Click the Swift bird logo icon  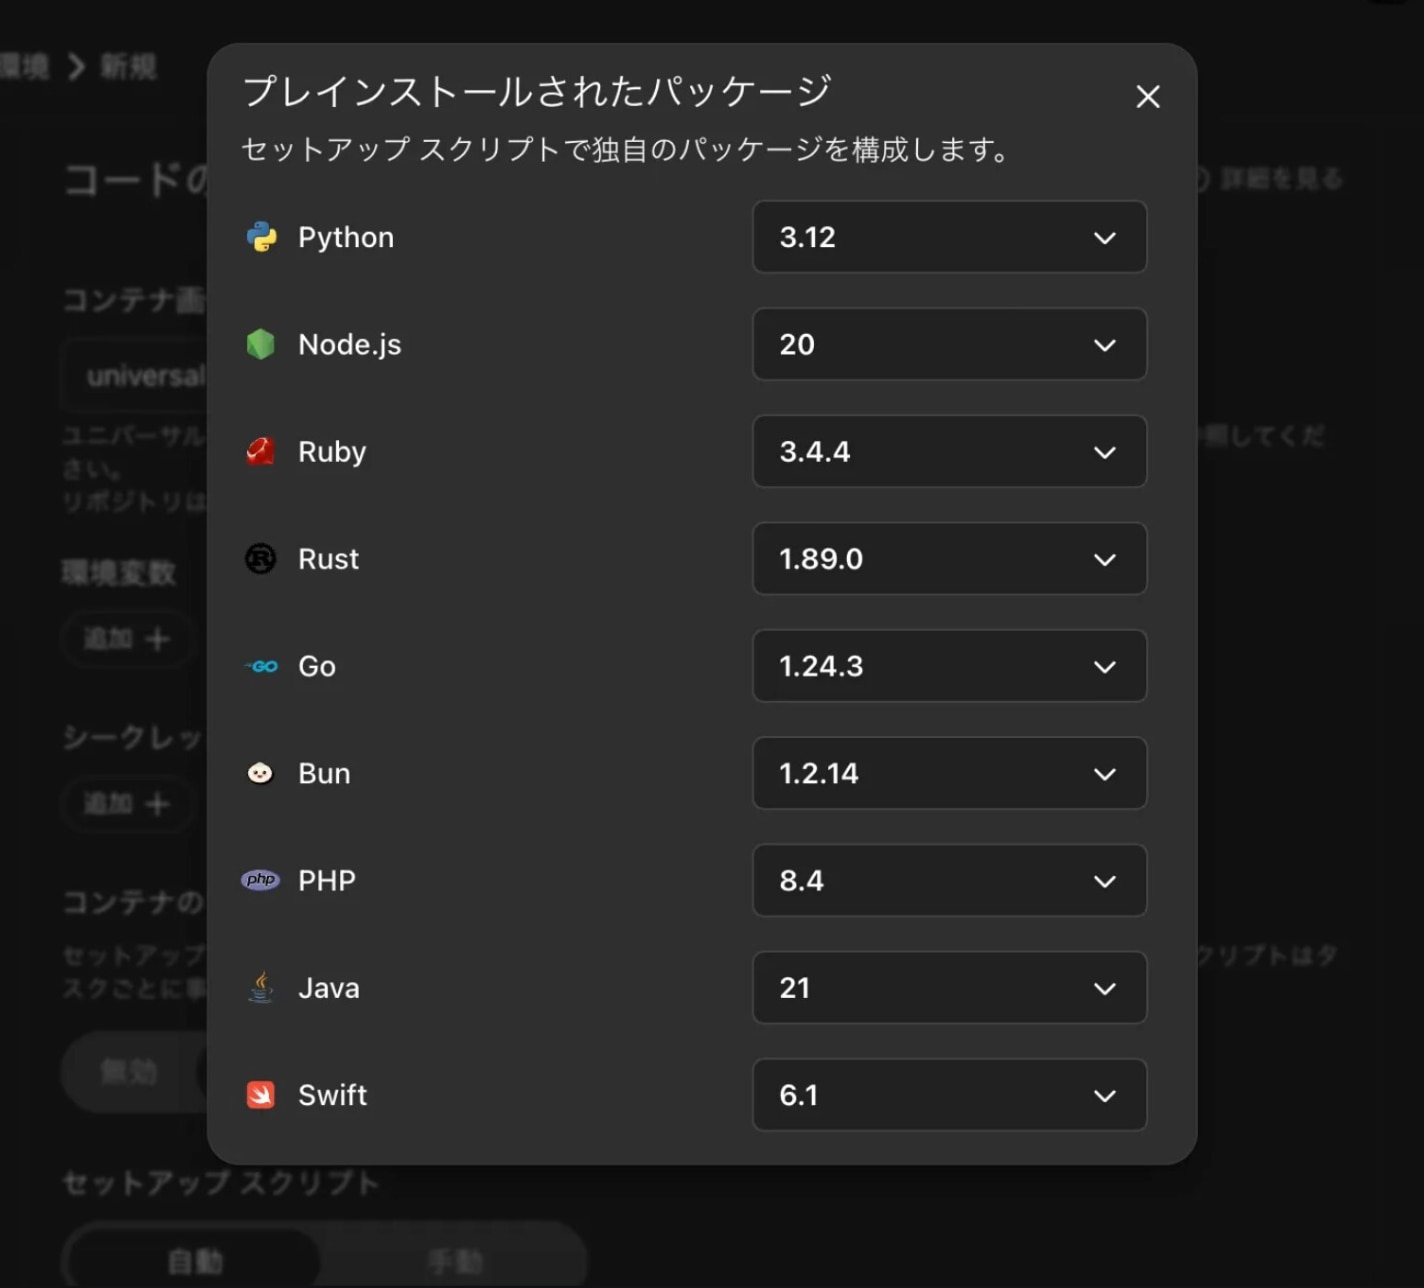point(260,1095)
